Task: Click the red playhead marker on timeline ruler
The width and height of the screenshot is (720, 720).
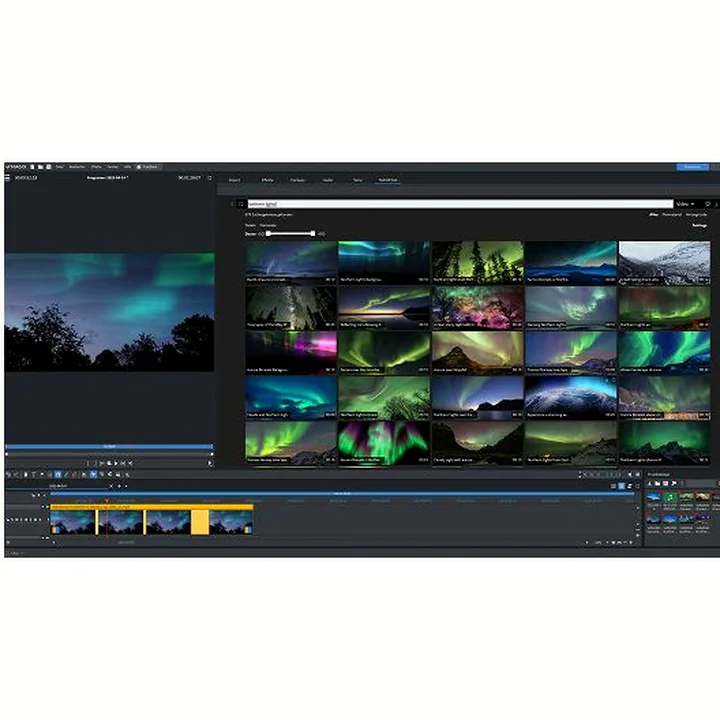Action: click(x=107, y=501)
